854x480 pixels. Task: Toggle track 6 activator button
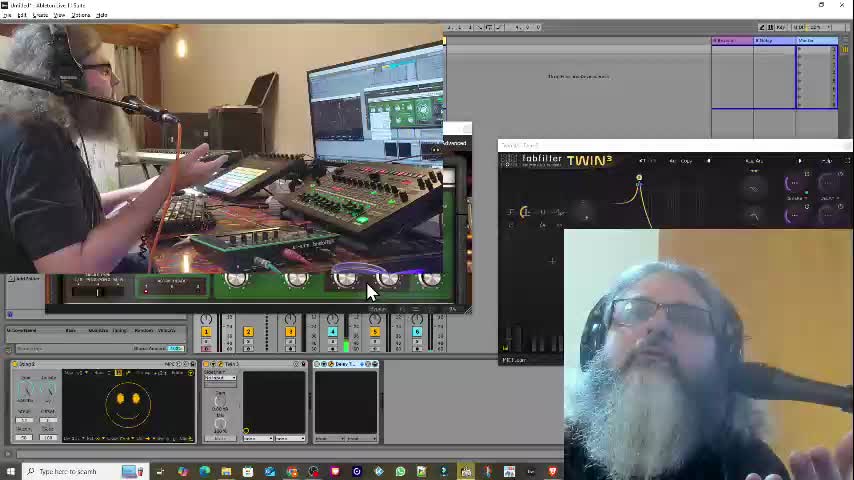coord(417,332)
